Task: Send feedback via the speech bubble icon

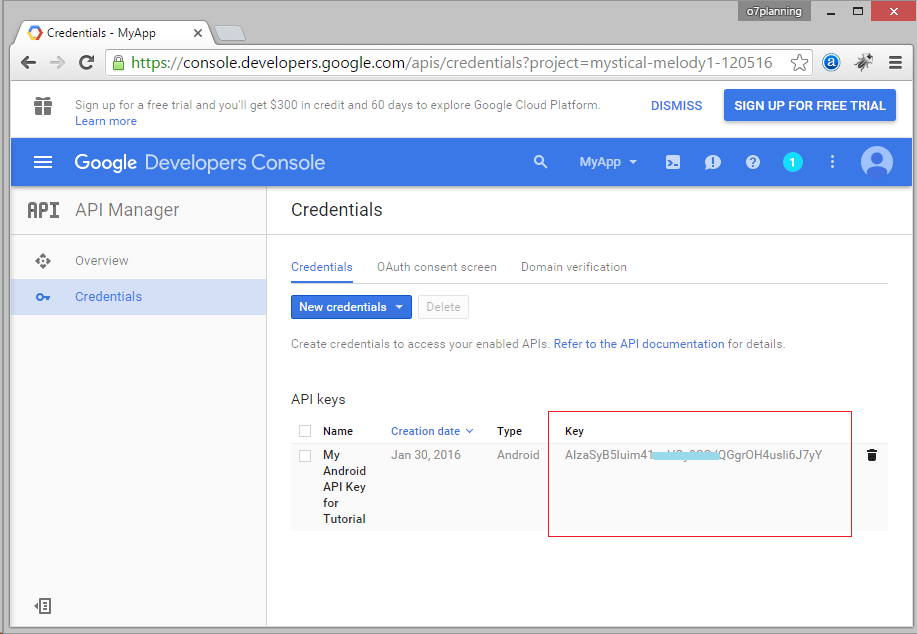Action: [712, 162]
